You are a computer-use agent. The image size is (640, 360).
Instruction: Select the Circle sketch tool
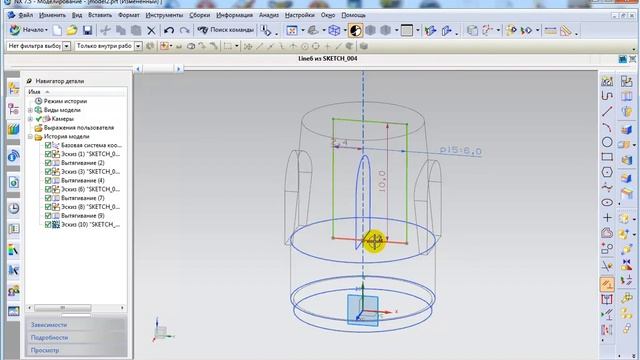pyautogui.click(x=607, y=142)
